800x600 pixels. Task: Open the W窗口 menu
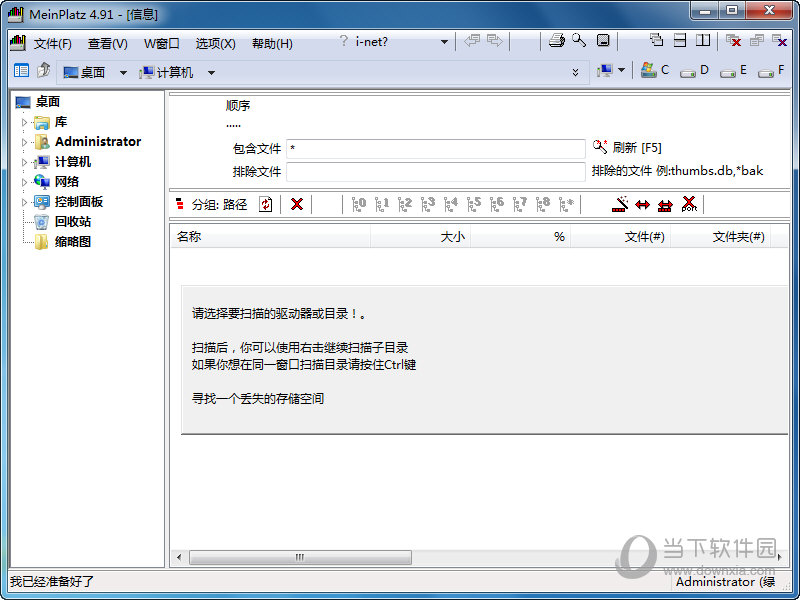pos(162,44)
